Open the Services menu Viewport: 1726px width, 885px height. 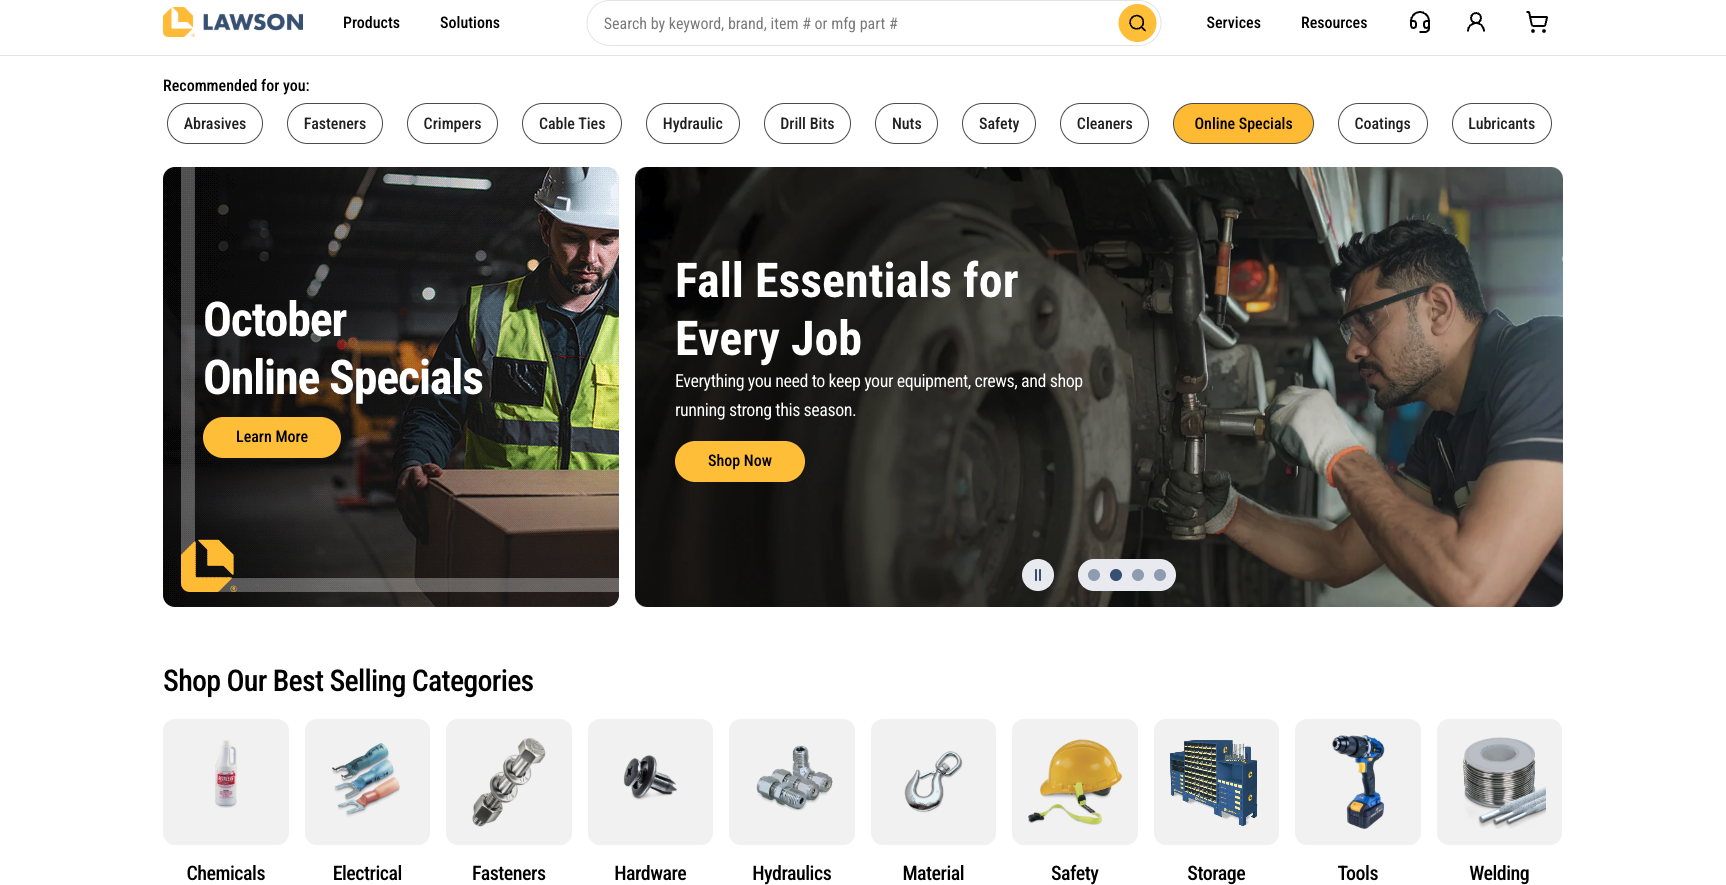[x=1233, y=23]
